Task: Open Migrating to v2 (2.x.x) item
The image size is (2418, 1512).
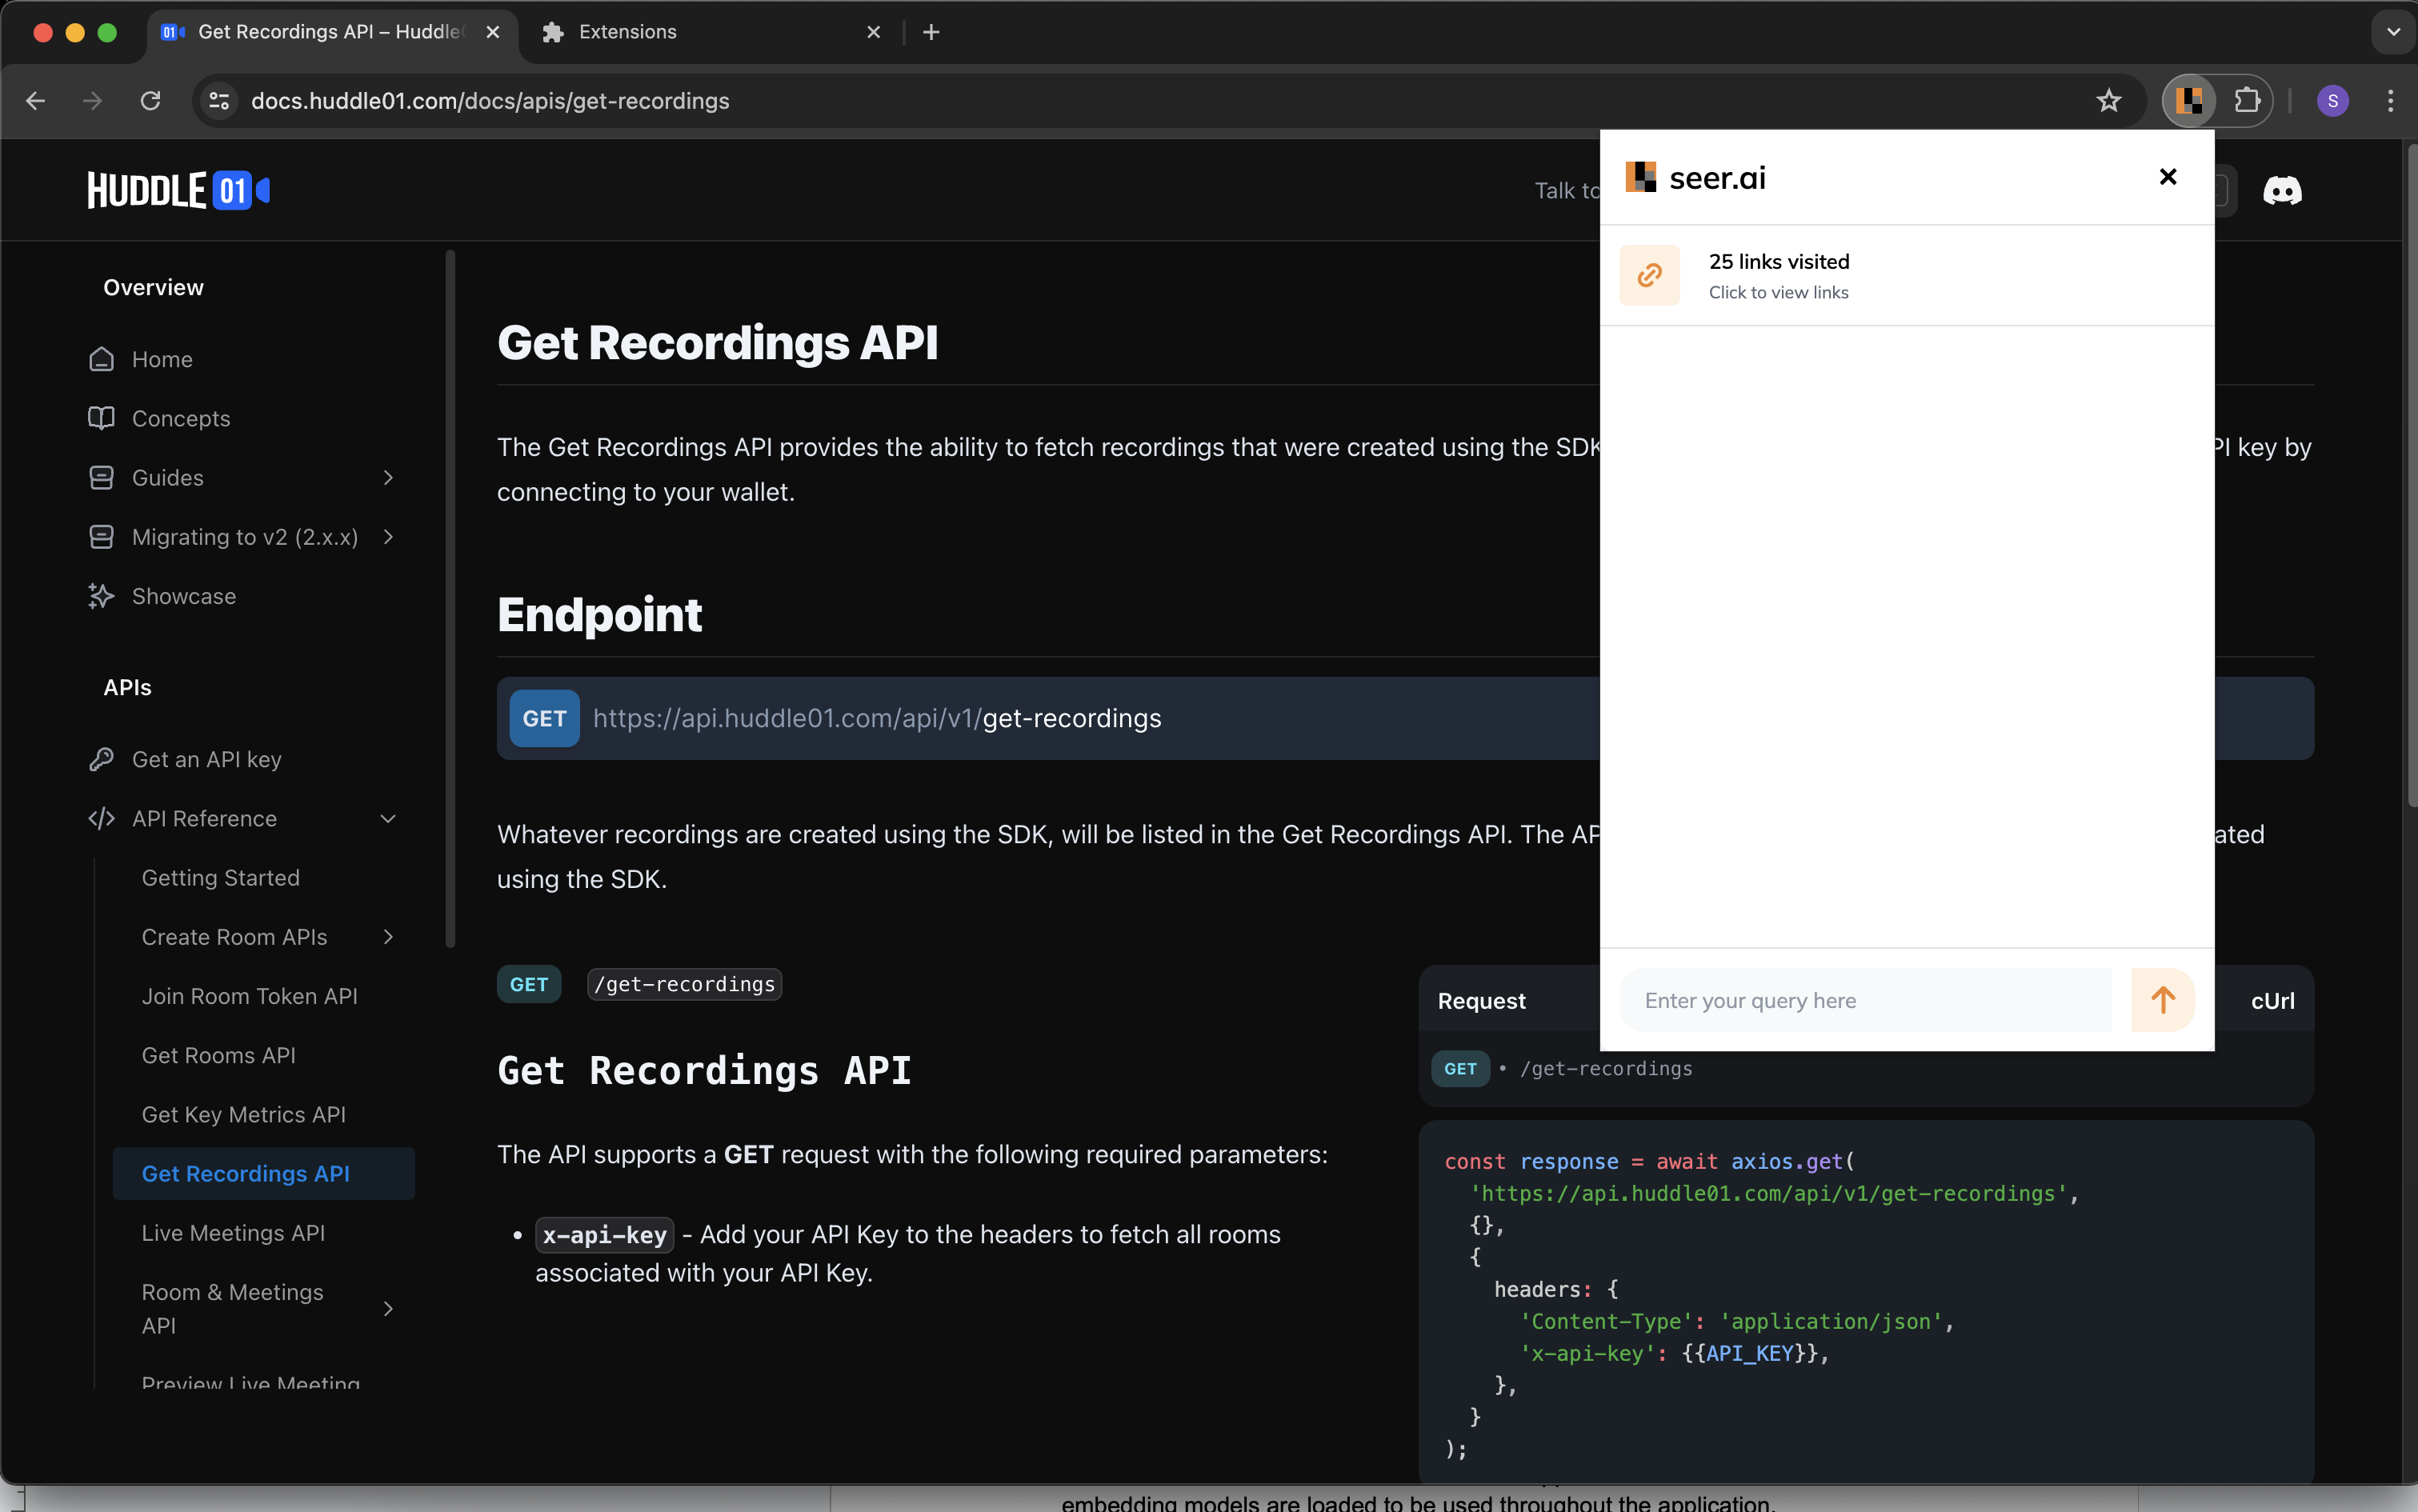Action: click(x=245, y=537)
